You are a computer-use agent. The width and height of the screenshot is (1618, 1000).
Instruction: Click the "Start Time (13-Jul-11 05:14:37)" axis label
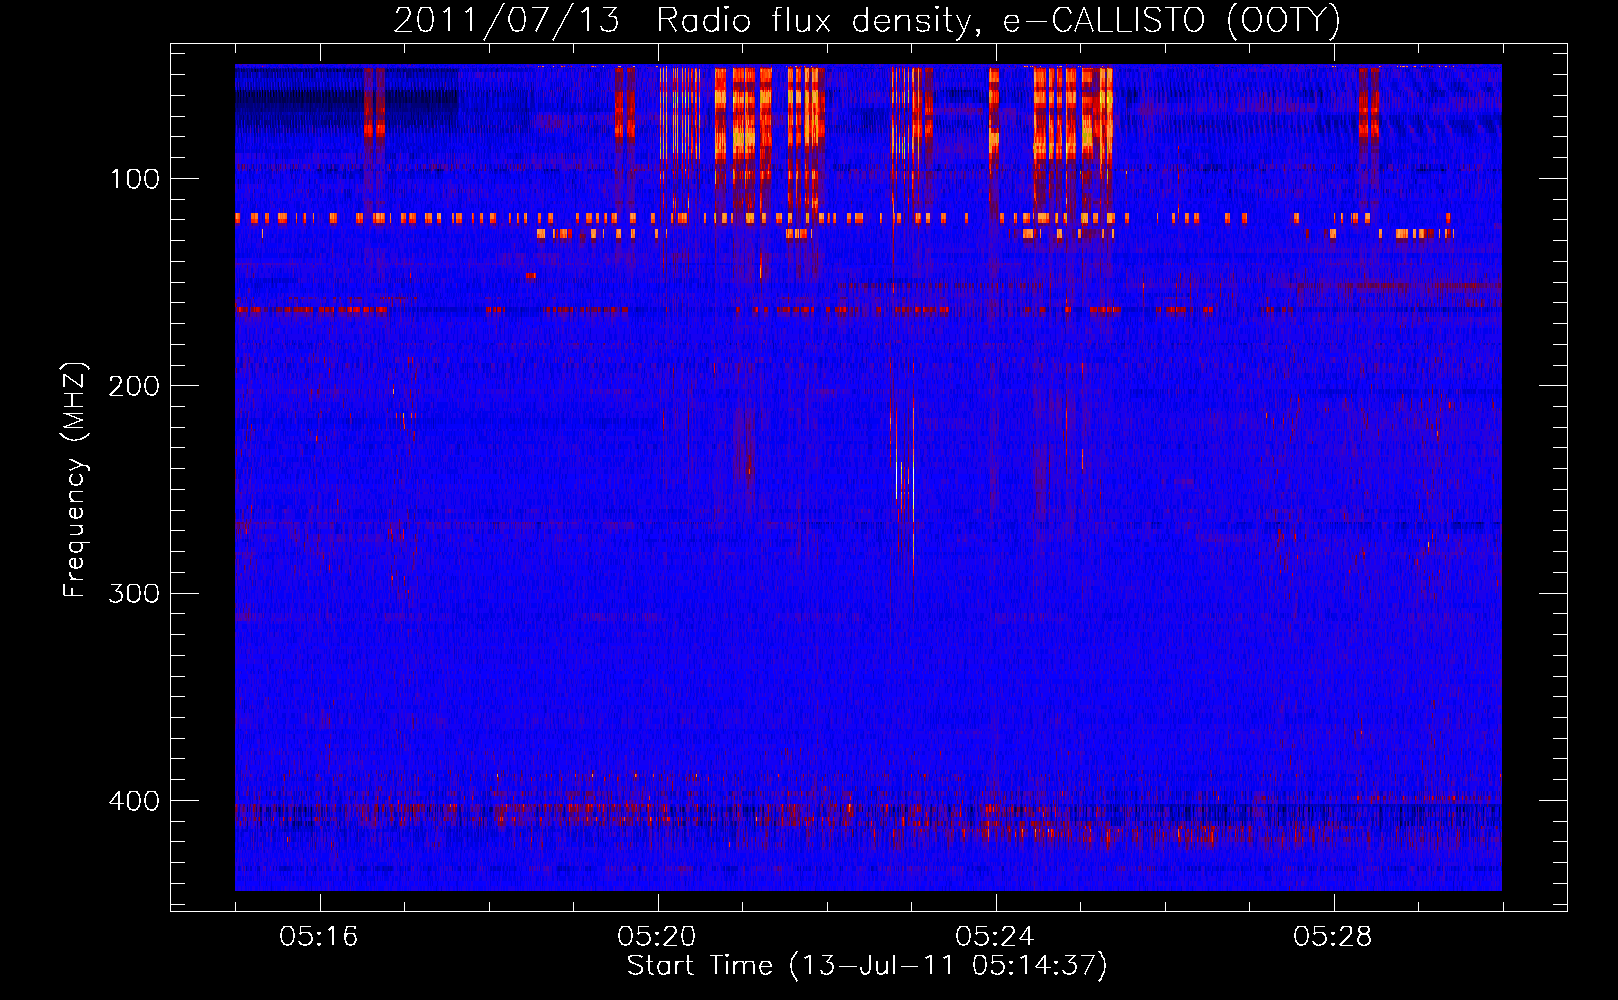click(867, 966)
